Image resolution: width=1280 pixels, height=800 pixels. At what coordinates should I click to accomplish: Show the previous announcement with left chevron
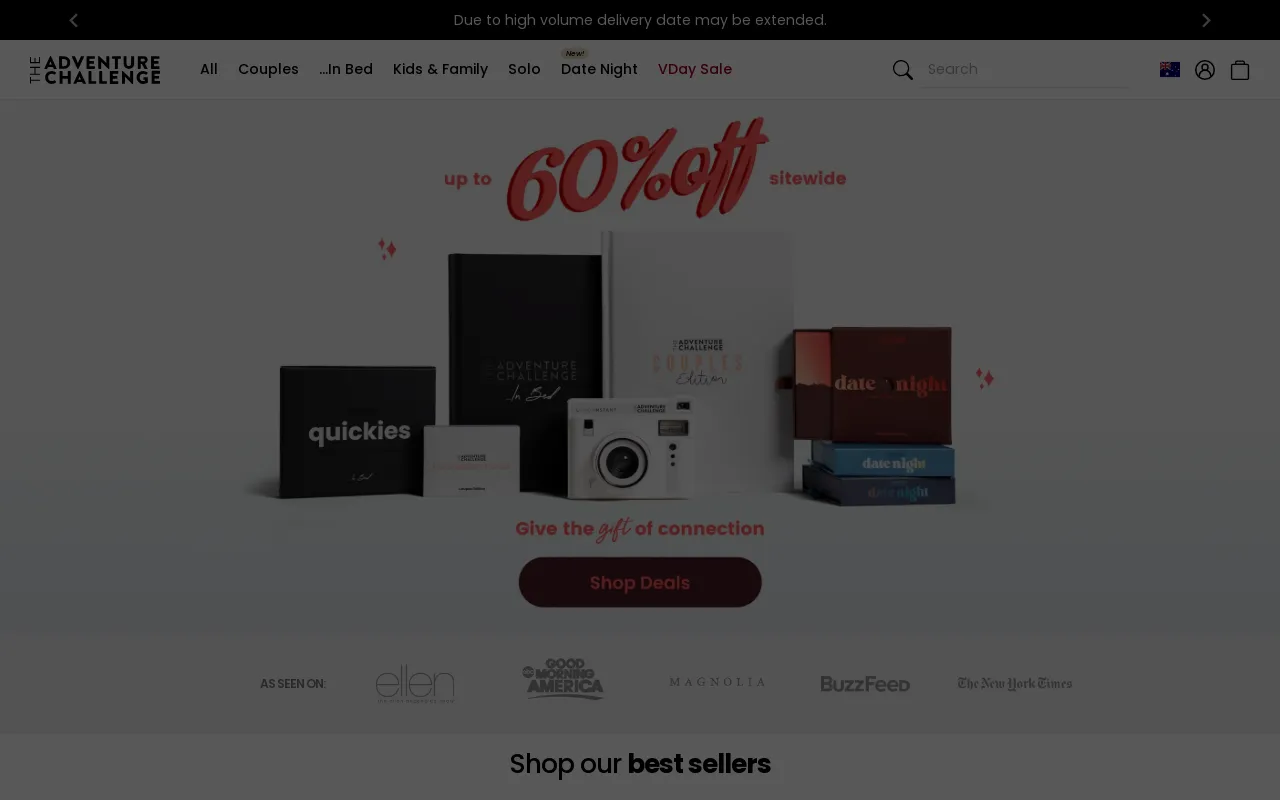coord(73,20)
